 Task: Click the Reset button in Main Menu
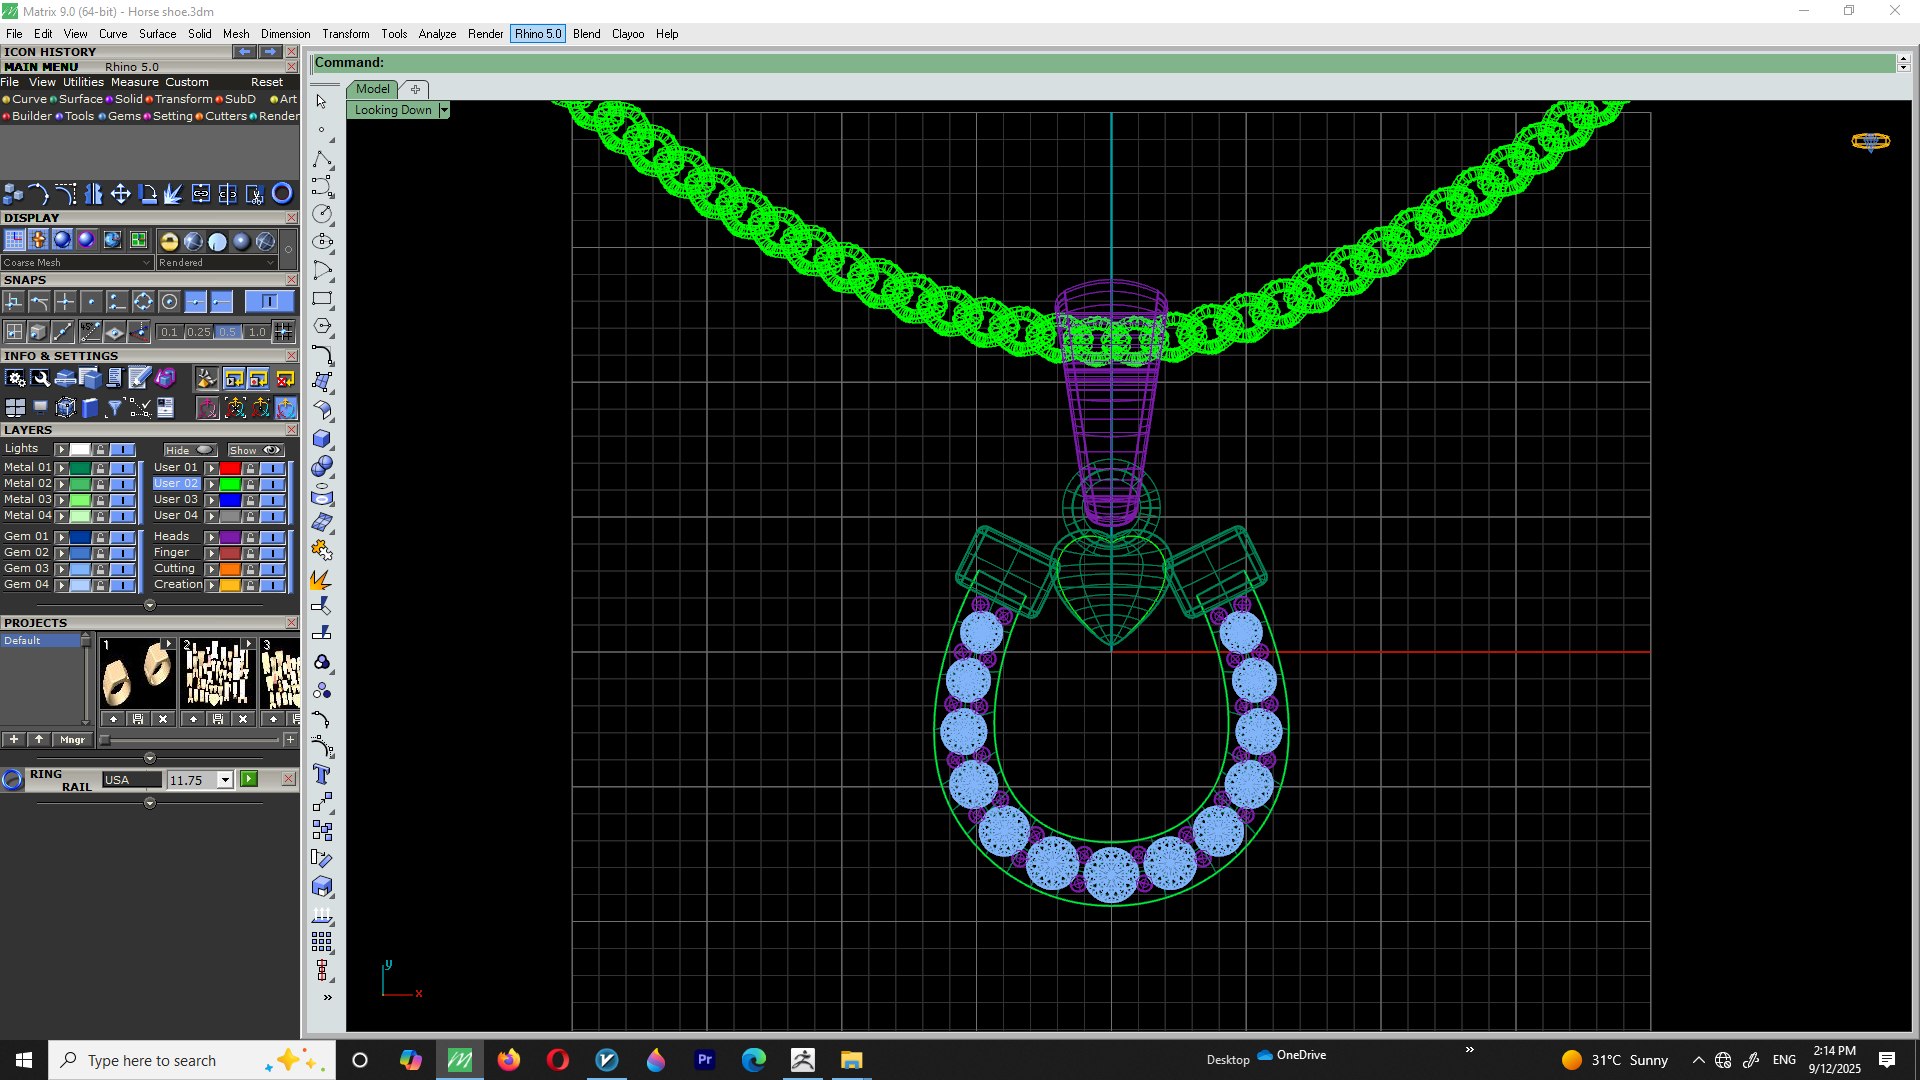[267, 82]
